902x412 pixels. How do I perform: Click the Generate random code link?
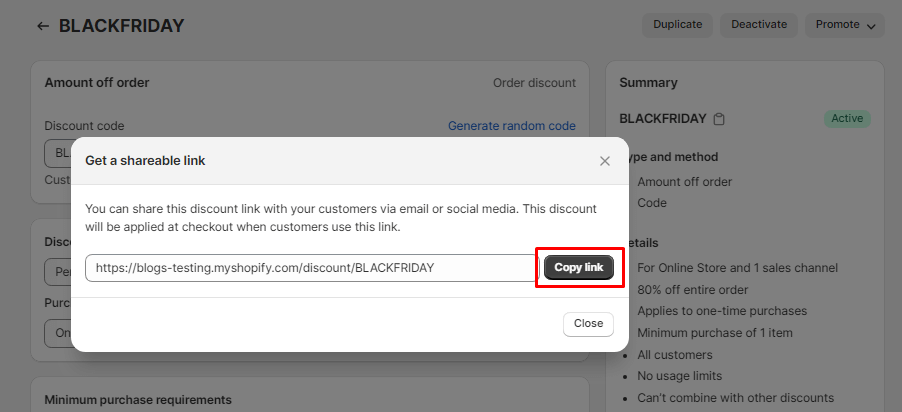511,126
